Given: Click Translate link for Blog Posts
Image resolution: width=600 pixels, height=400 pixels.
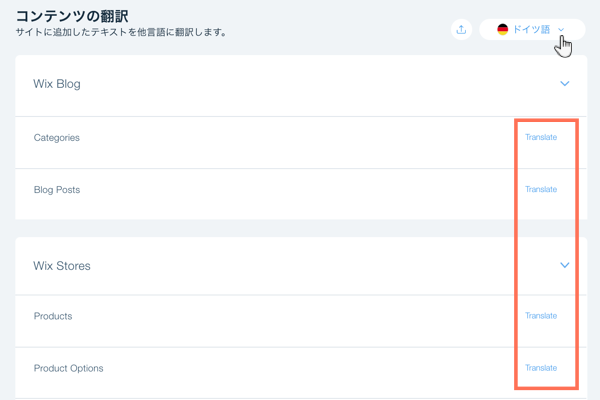Looking at the screenshot, I should point(541,189).
